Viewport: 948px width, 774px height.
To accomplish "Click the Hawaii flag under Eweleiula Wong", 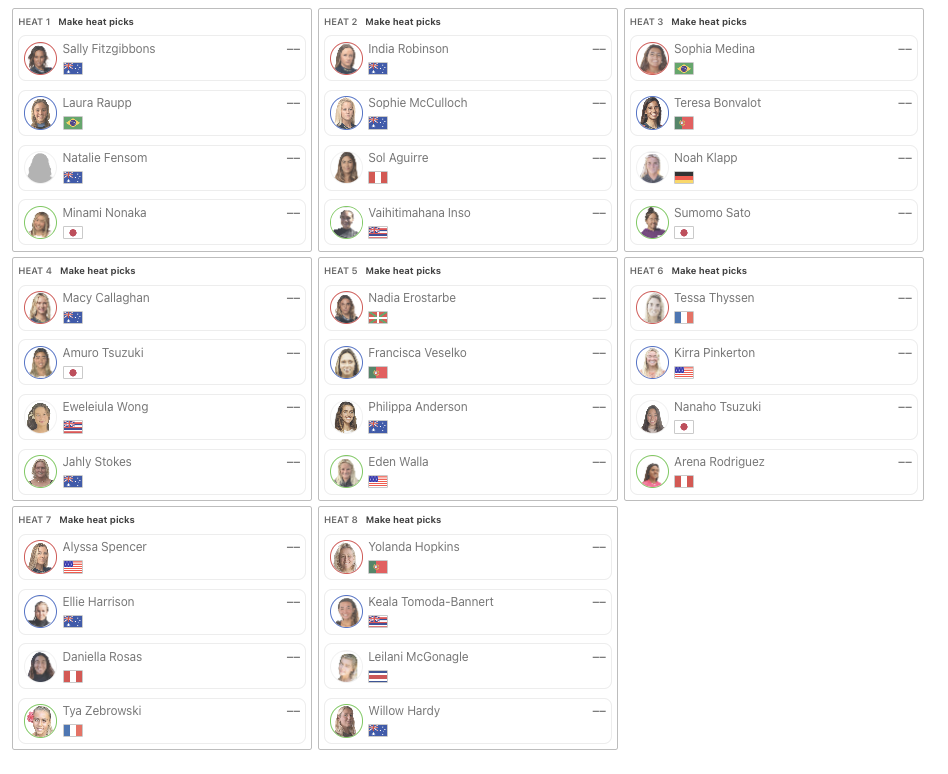I will [73, 427].
